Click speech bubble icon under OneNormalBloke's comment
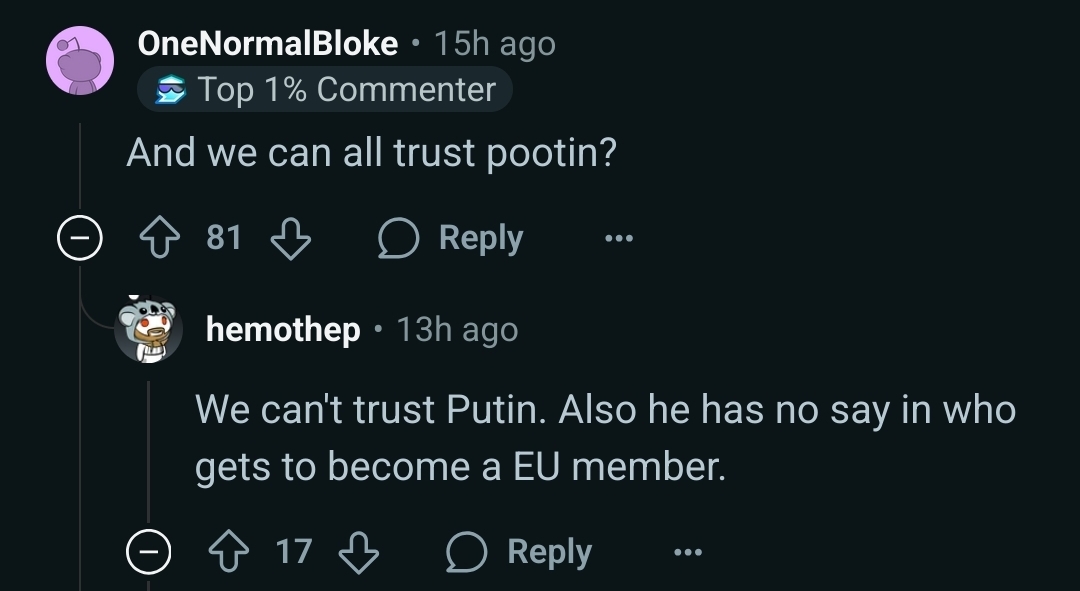Screen dimensions: 1080x591 click(x=398, y=238)
